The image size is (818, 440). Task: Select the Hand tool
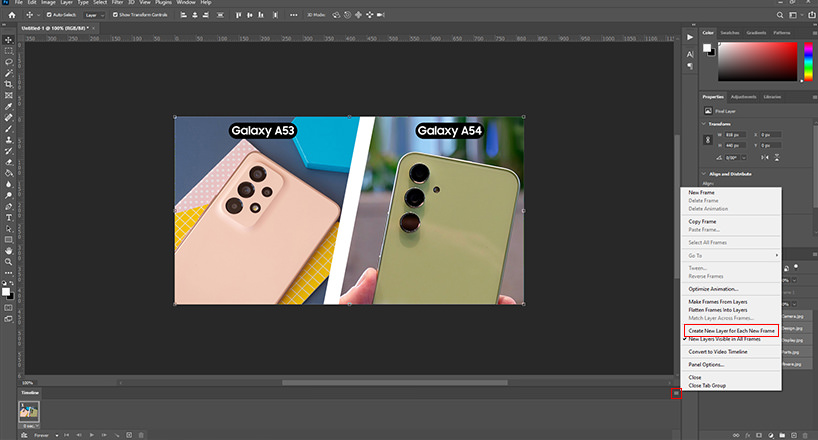click(x=8, y=251)
